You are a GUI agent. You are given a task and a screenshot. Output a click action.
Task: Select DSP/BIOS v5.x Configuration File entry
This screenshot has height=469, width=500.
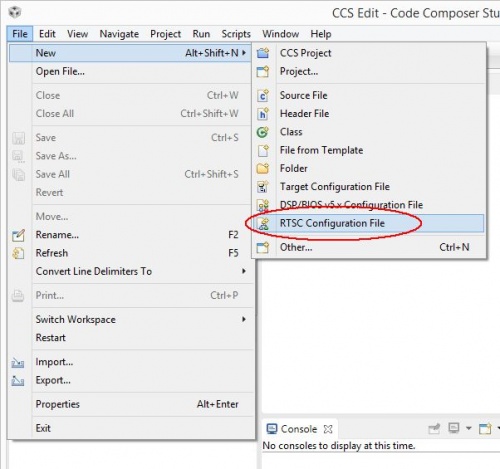point(369,205)
